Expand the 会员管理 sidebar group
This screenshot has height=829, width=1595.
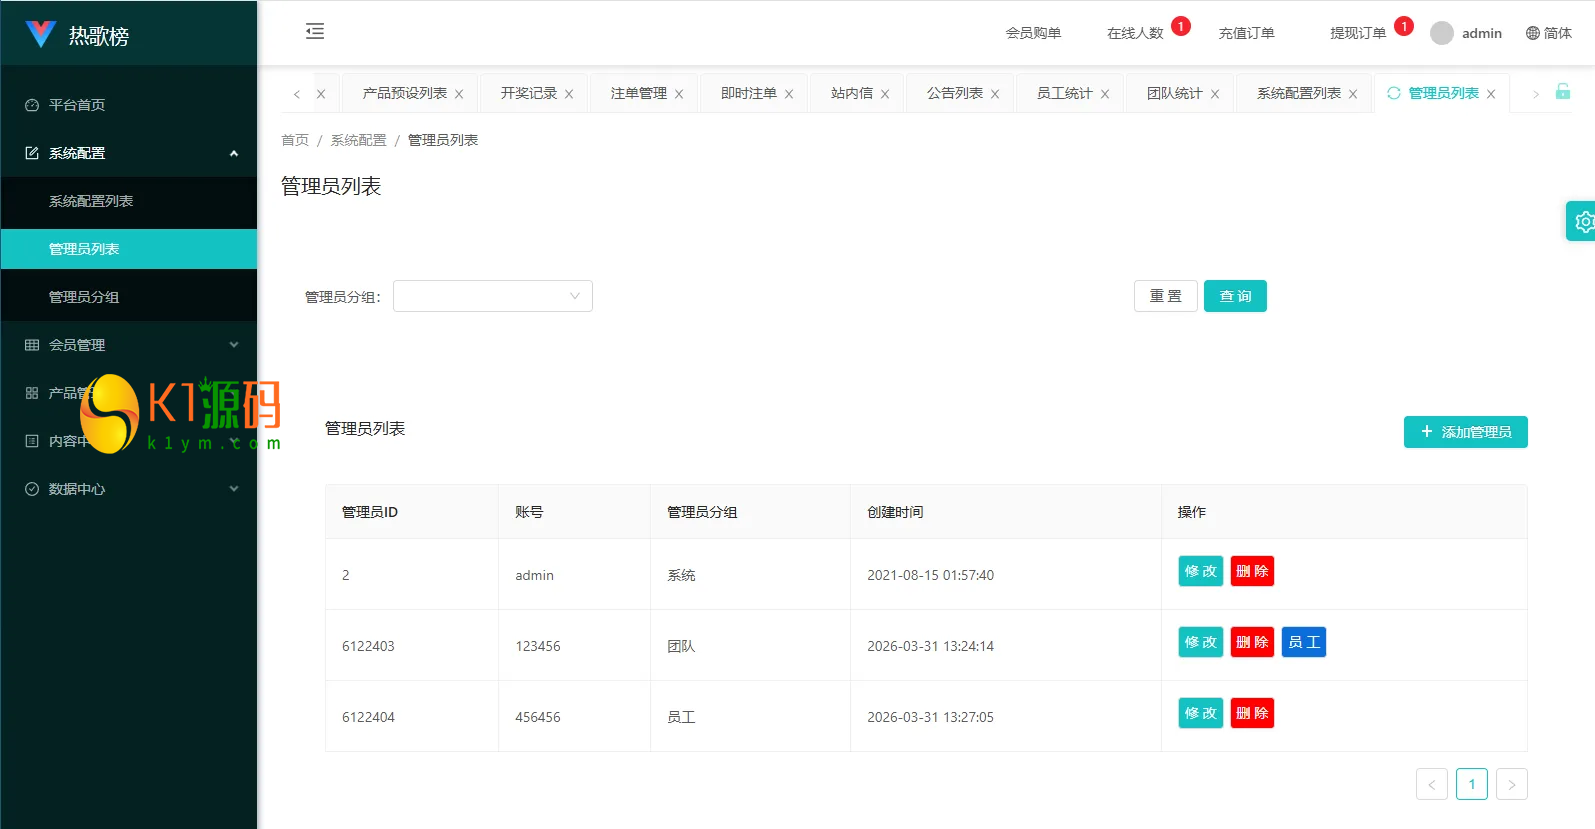click(x=128, y=345)
